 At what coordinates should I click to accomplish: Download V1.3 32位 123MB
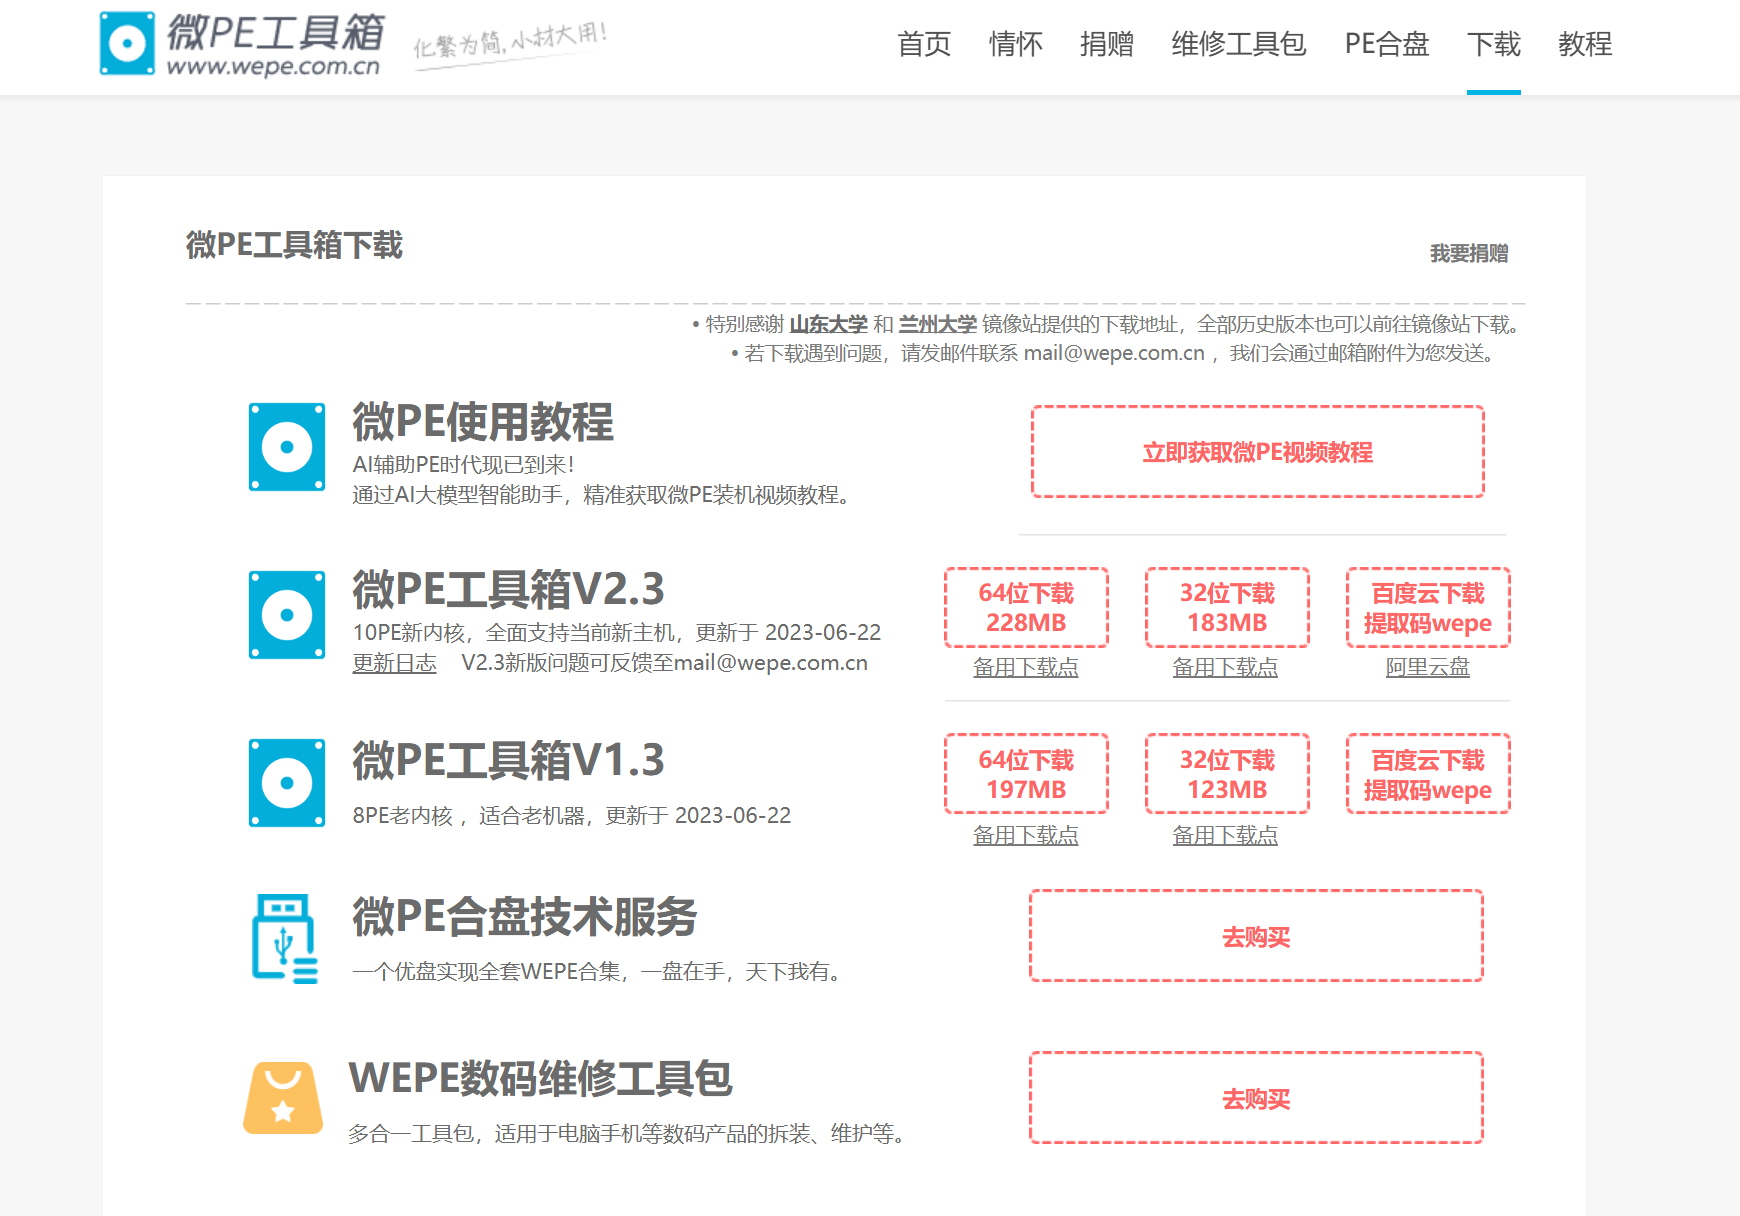pyautogui.click(x=1227, y=775)
